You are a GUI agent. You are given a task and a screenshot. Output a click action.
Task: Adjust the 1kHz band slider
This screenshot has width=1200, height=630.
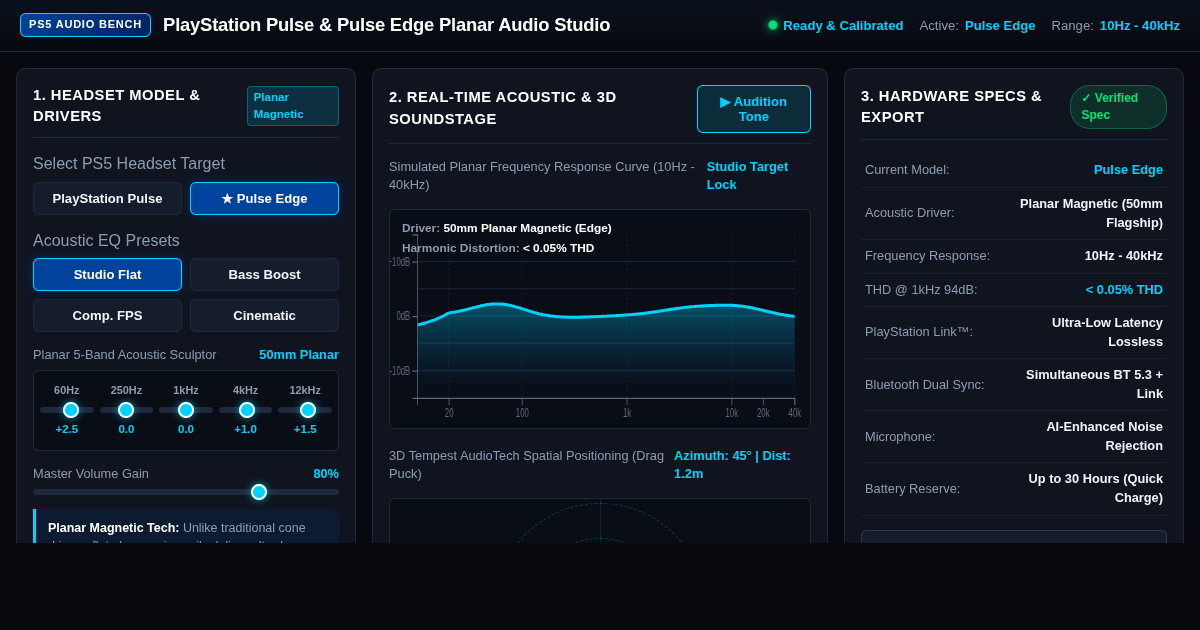[186, 410]
